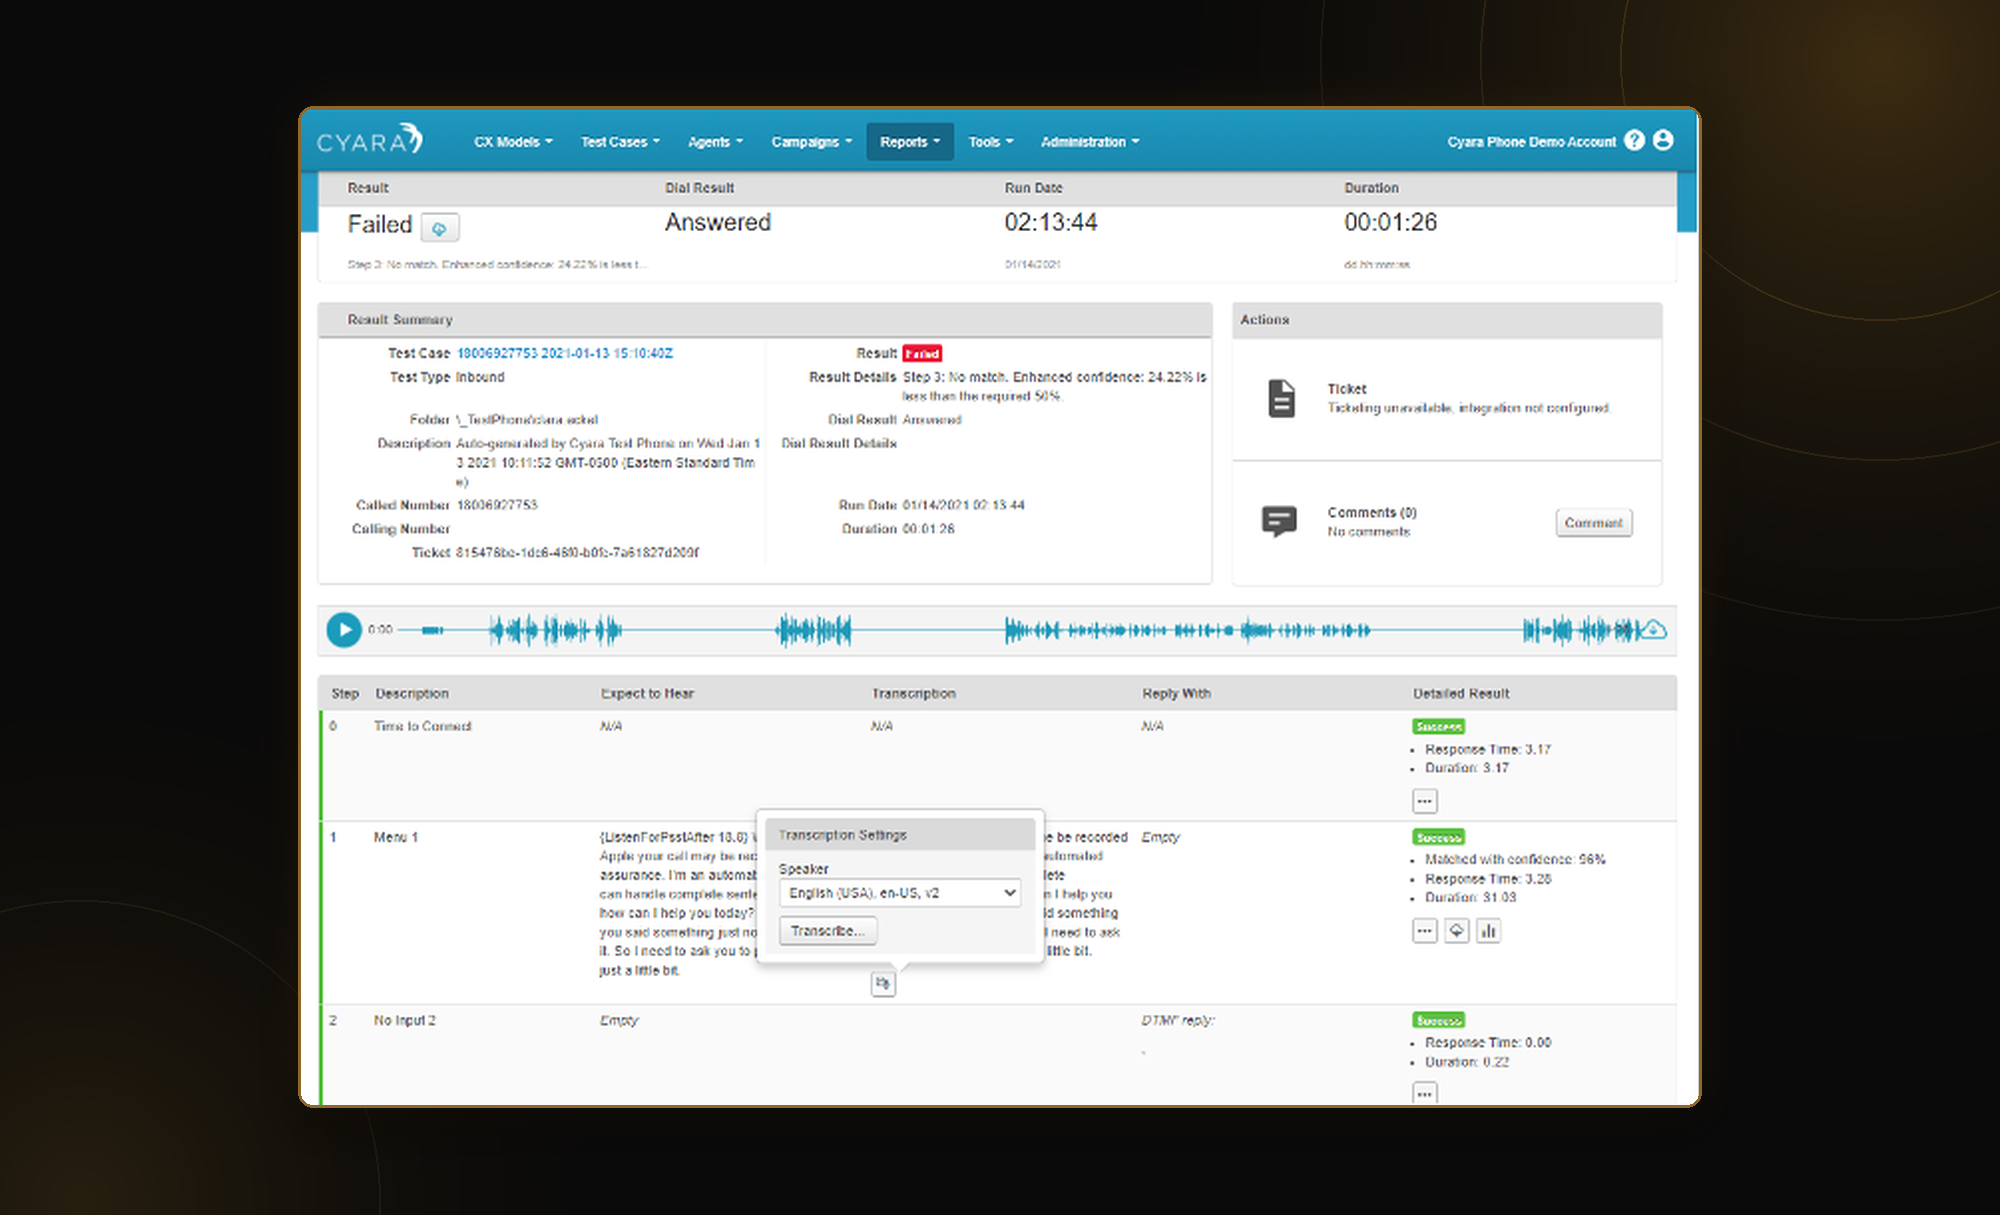The height and width of the screenshot is (1215, 2000).
Task: Open the help question mark icon
Action: pyautogui.click(x=1634, y=141)
